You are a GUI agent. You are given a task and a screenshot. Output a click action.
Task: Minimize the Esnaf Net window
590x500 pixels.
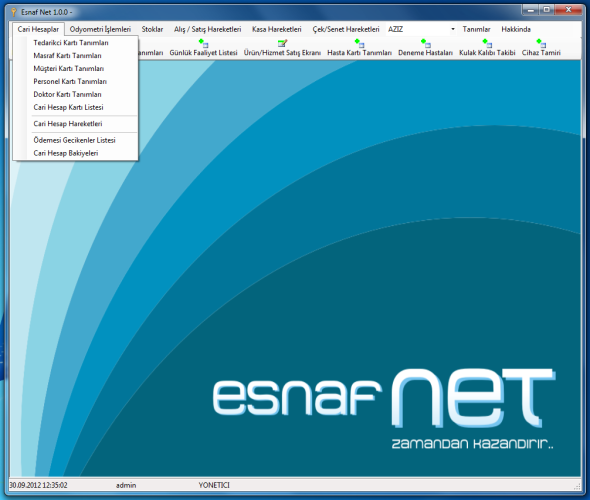pos(531,10)
